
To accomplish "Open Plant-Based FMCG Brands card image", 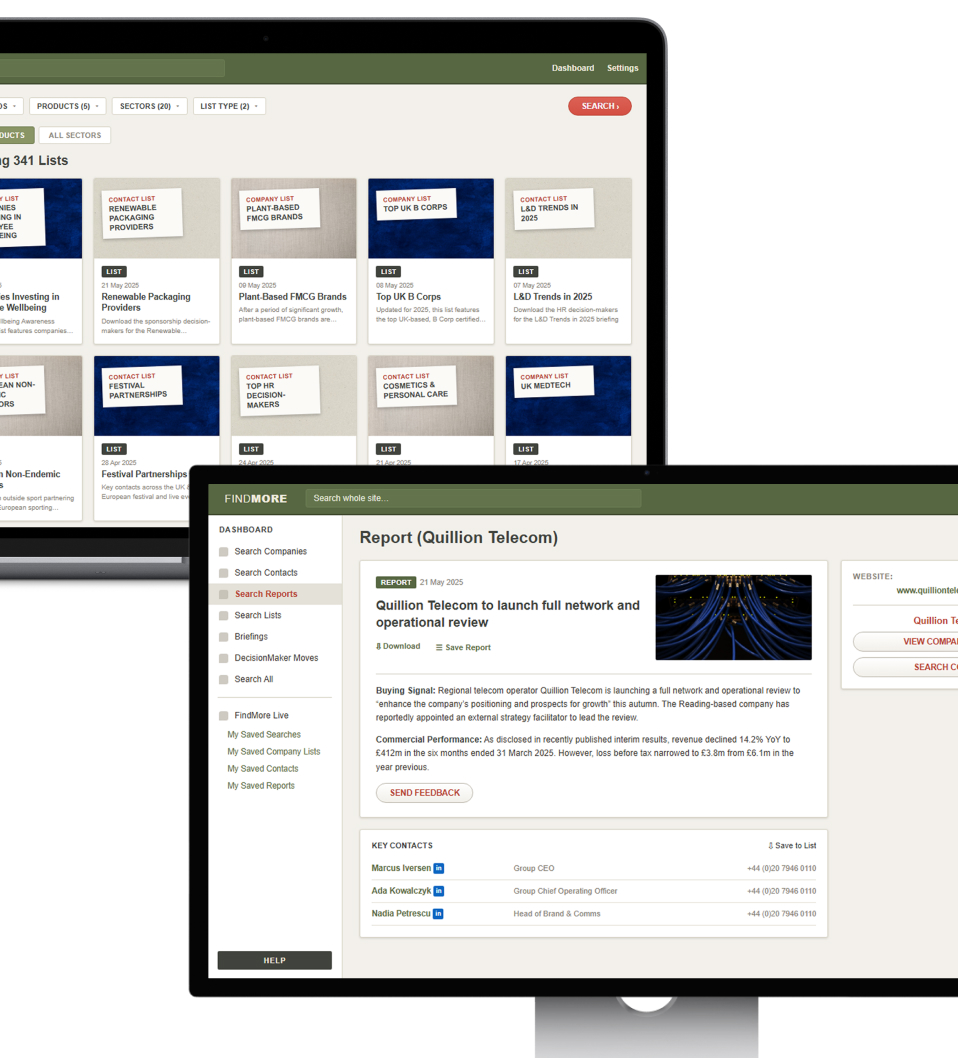I will (293, 218).
